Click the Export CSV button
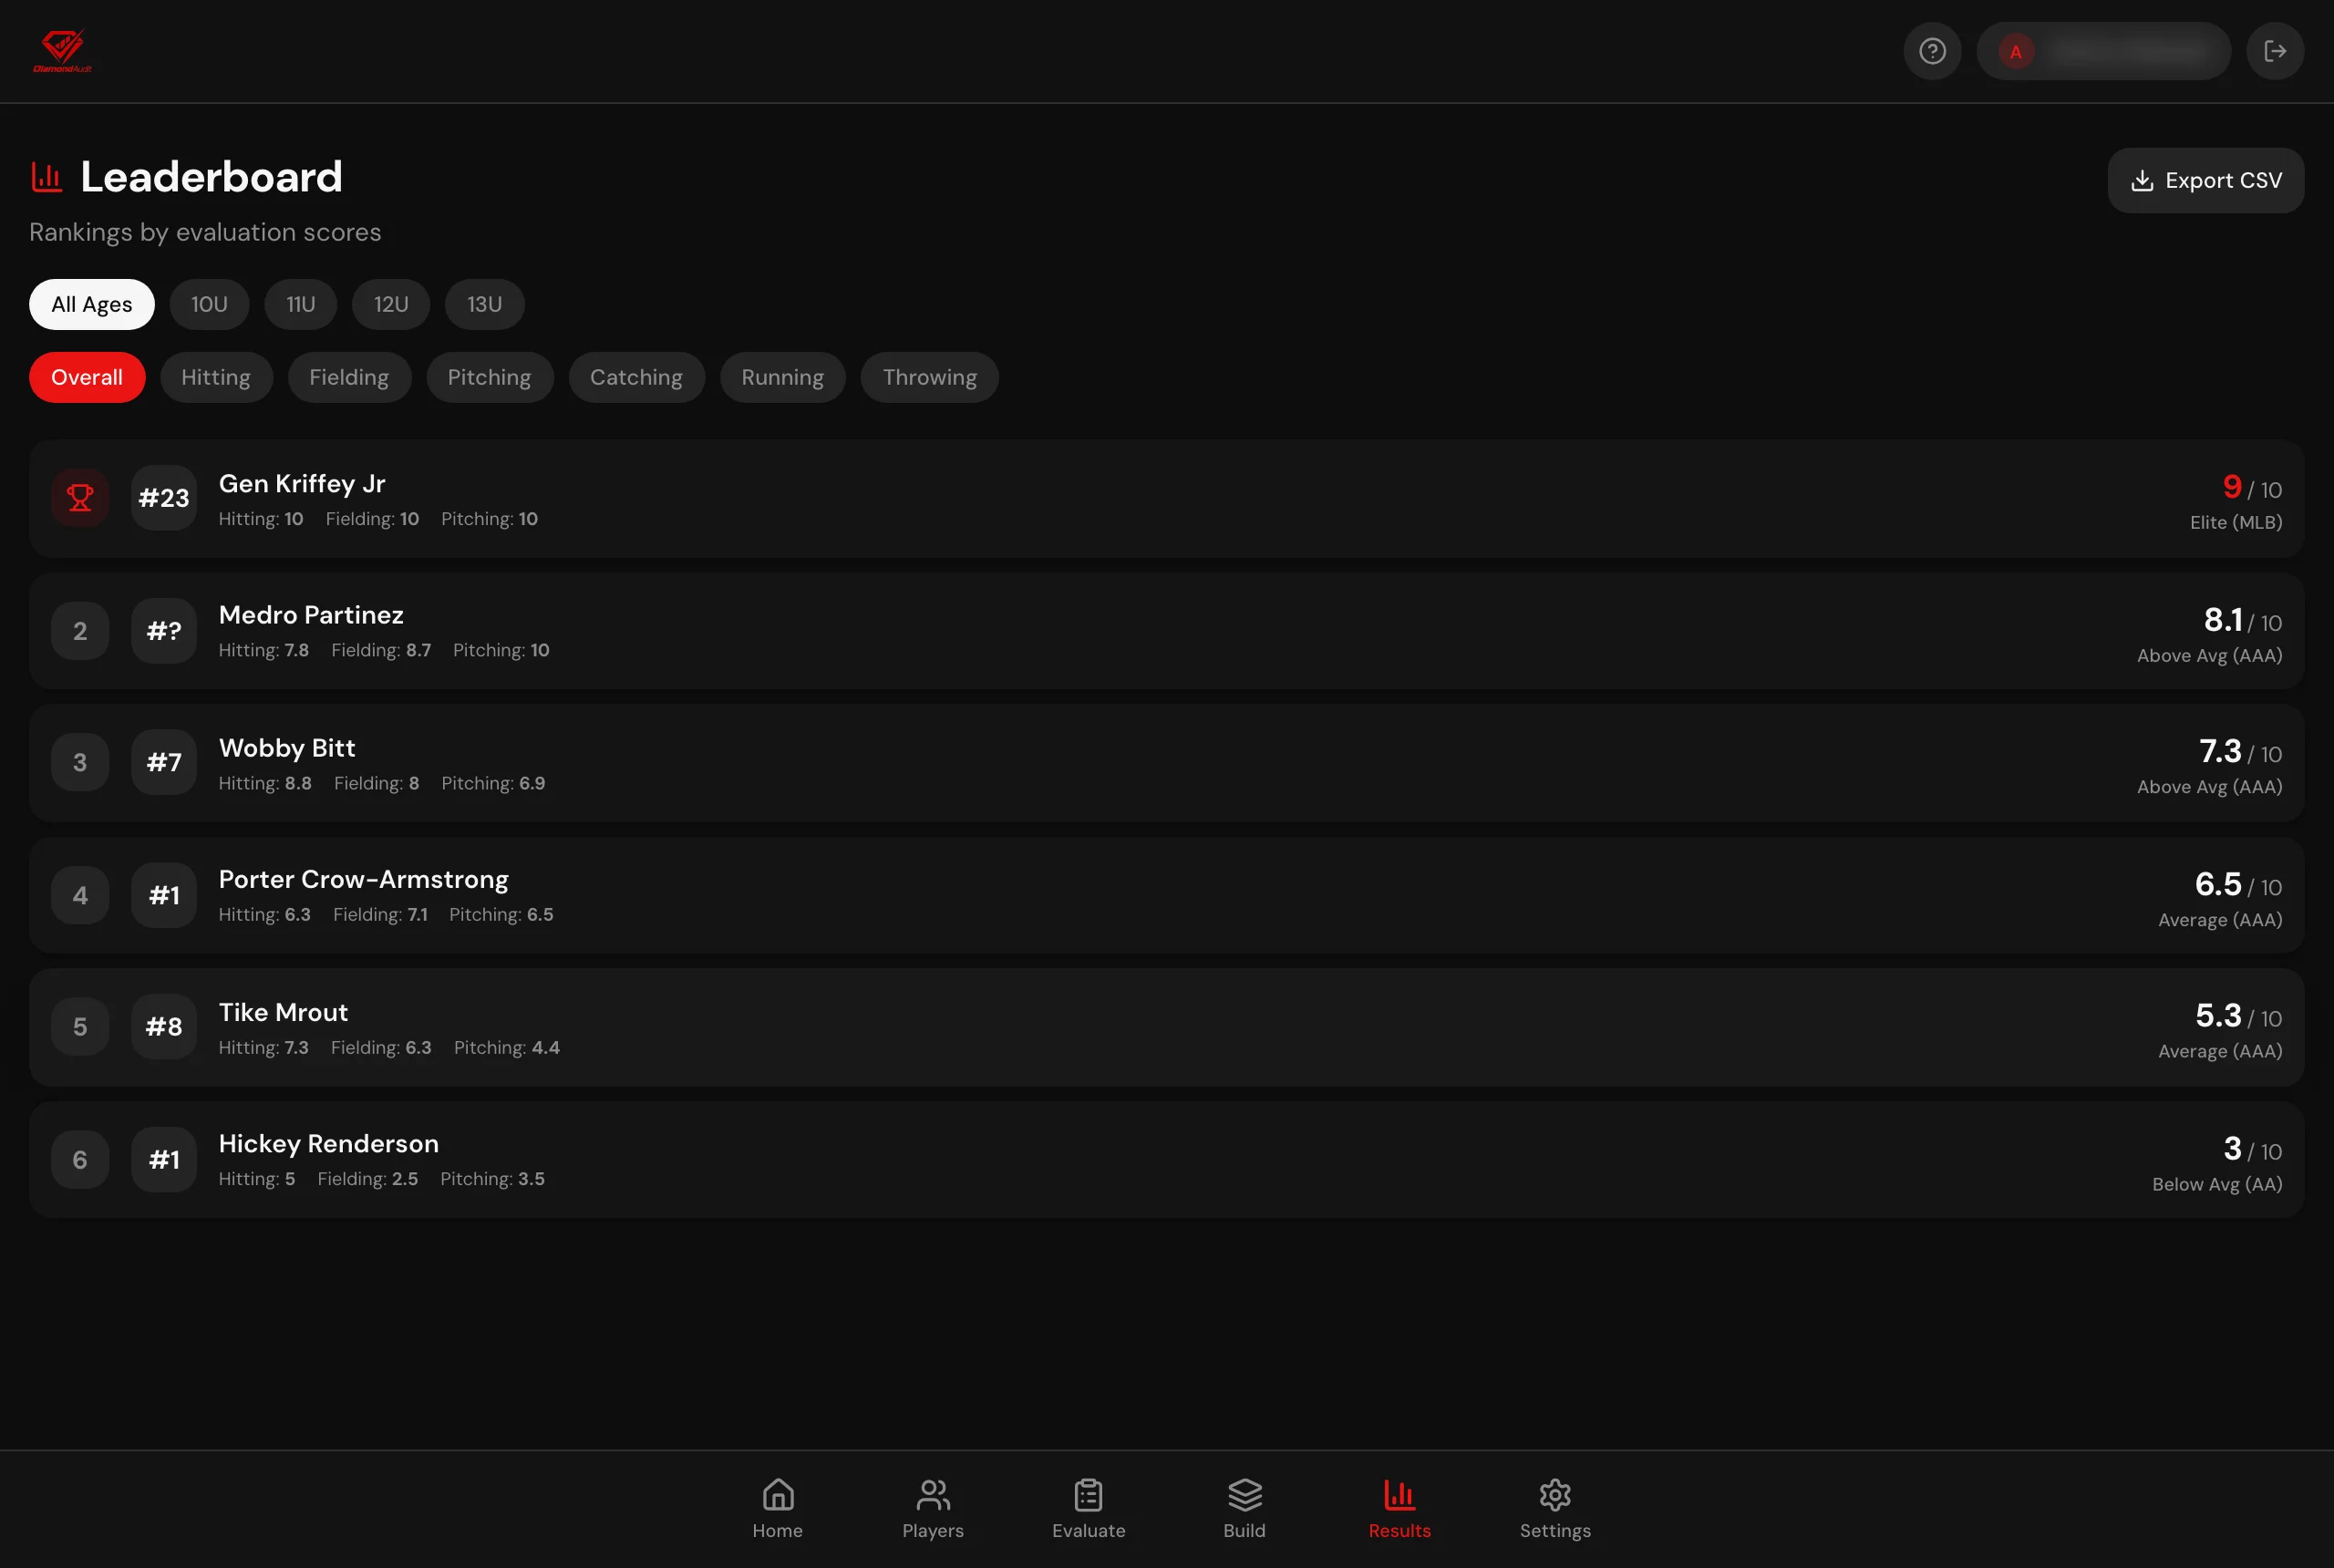This screenshot has width=2334, height=1568. tap(2205, 180)
